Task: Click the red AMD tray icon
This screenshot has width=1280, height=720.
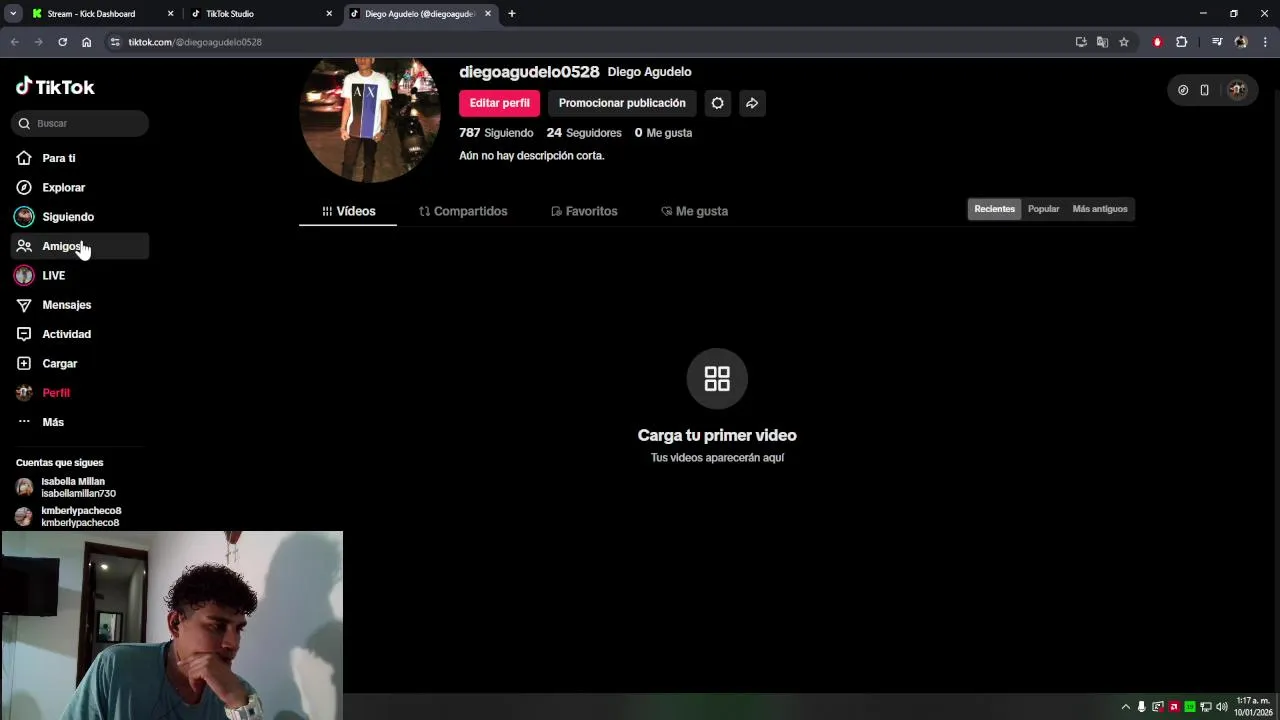Action: (1174, 707)
